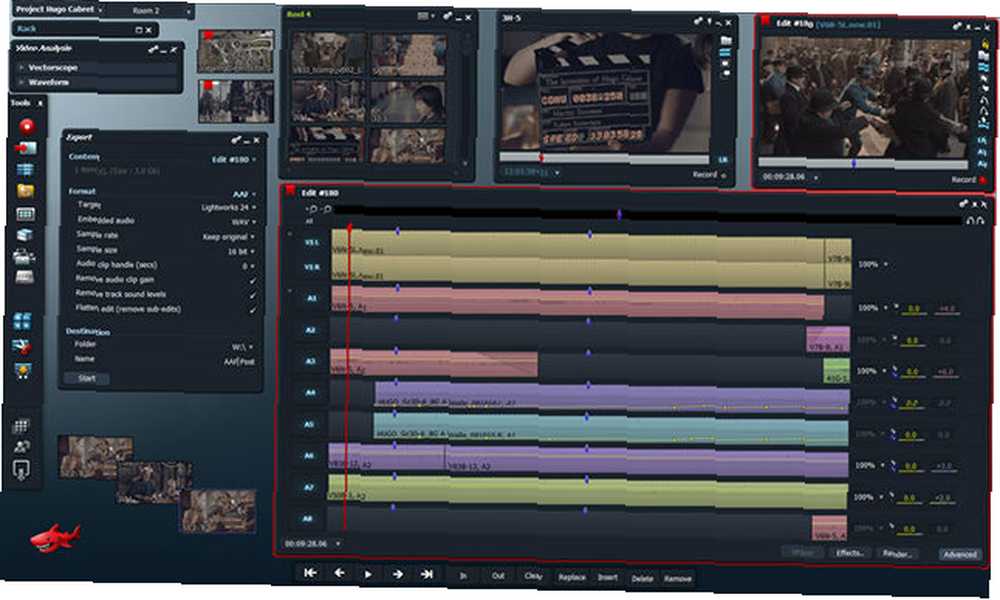This screenshot has width=1000, height=600.
Task: Pin the Export panel
Action: (235, 140)
